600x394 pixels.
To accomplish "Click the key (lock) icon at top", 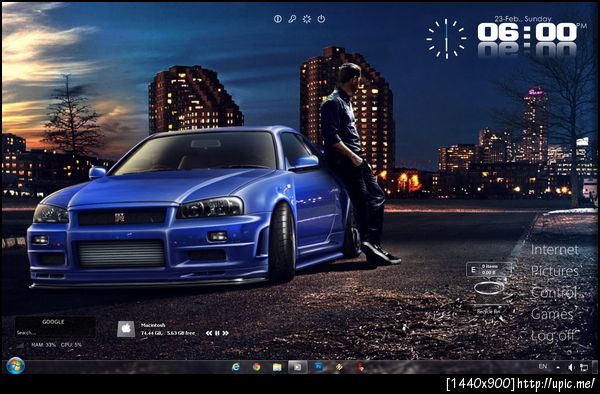I will tap(292, 19).
